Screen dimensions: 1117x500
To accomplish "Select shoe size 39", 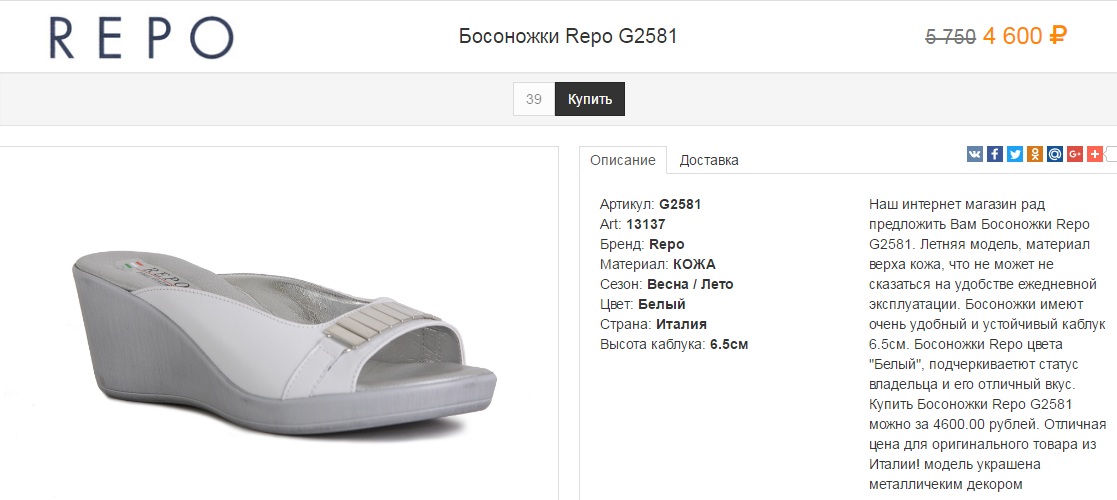I will point(534,99).
